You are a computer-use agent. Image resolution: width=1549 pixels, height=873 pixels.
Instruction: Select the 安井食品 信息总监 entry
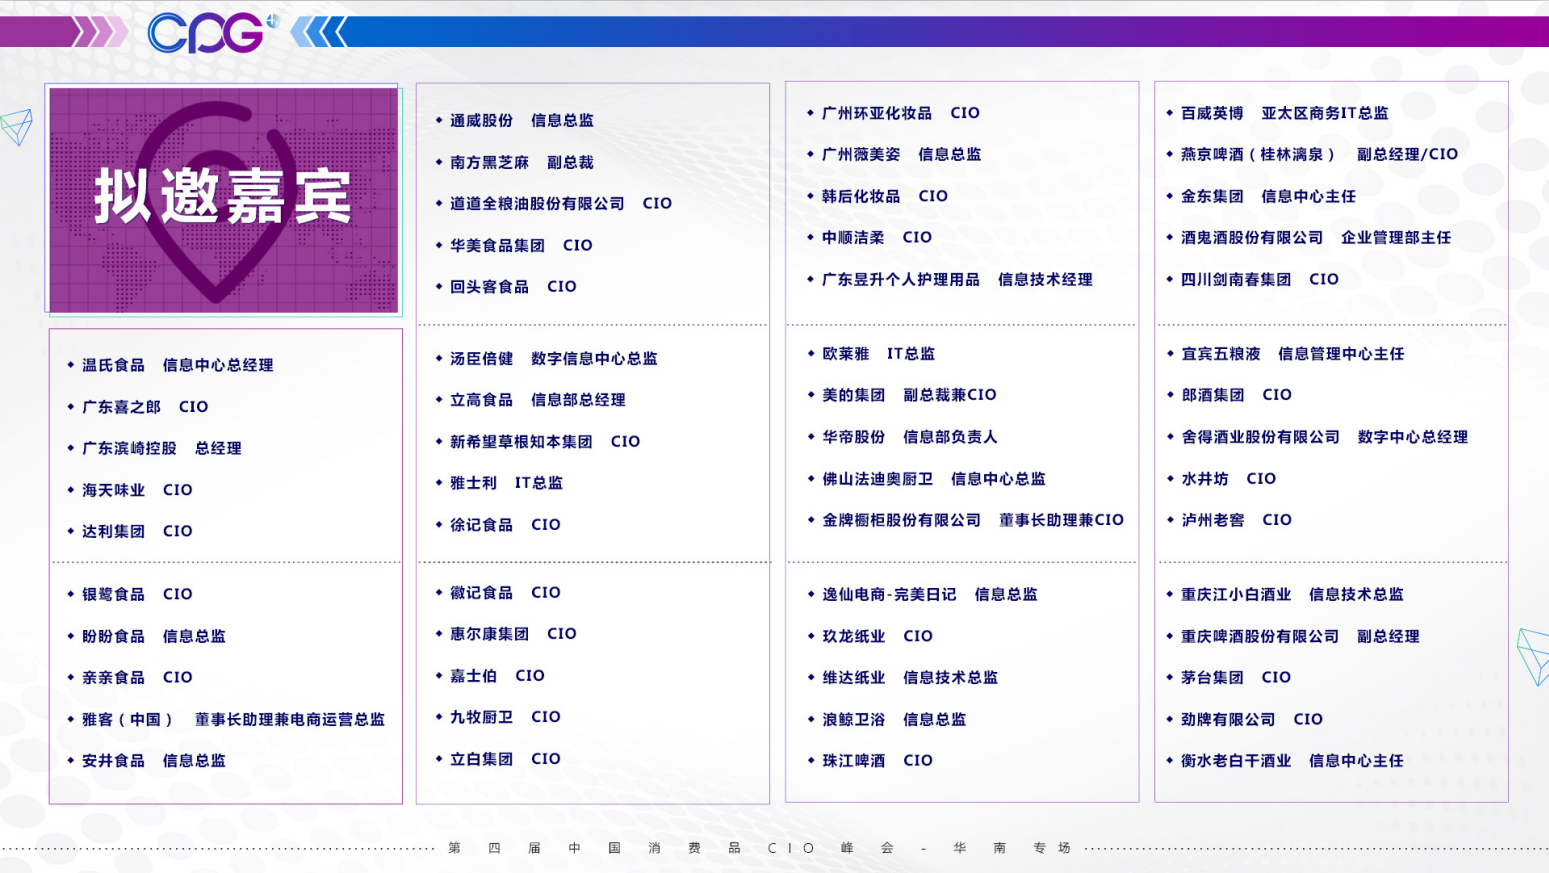(x=154, y=760)
